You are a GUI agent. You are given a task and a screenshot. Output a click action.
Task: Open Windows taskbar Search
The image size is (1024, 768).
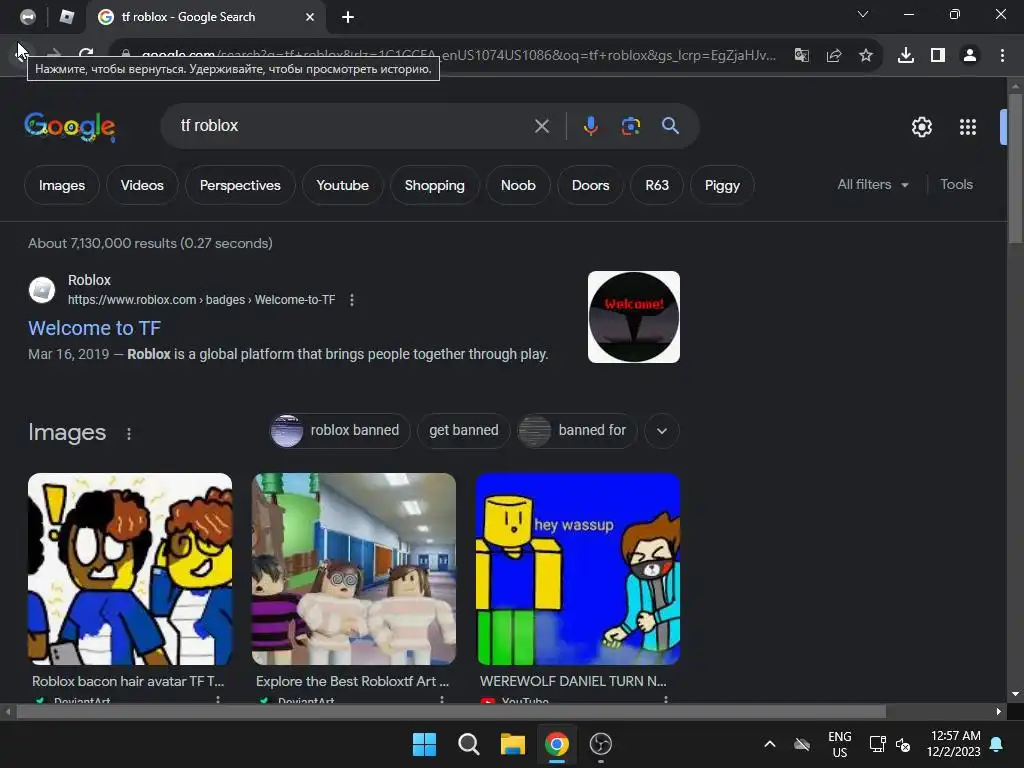468,744
